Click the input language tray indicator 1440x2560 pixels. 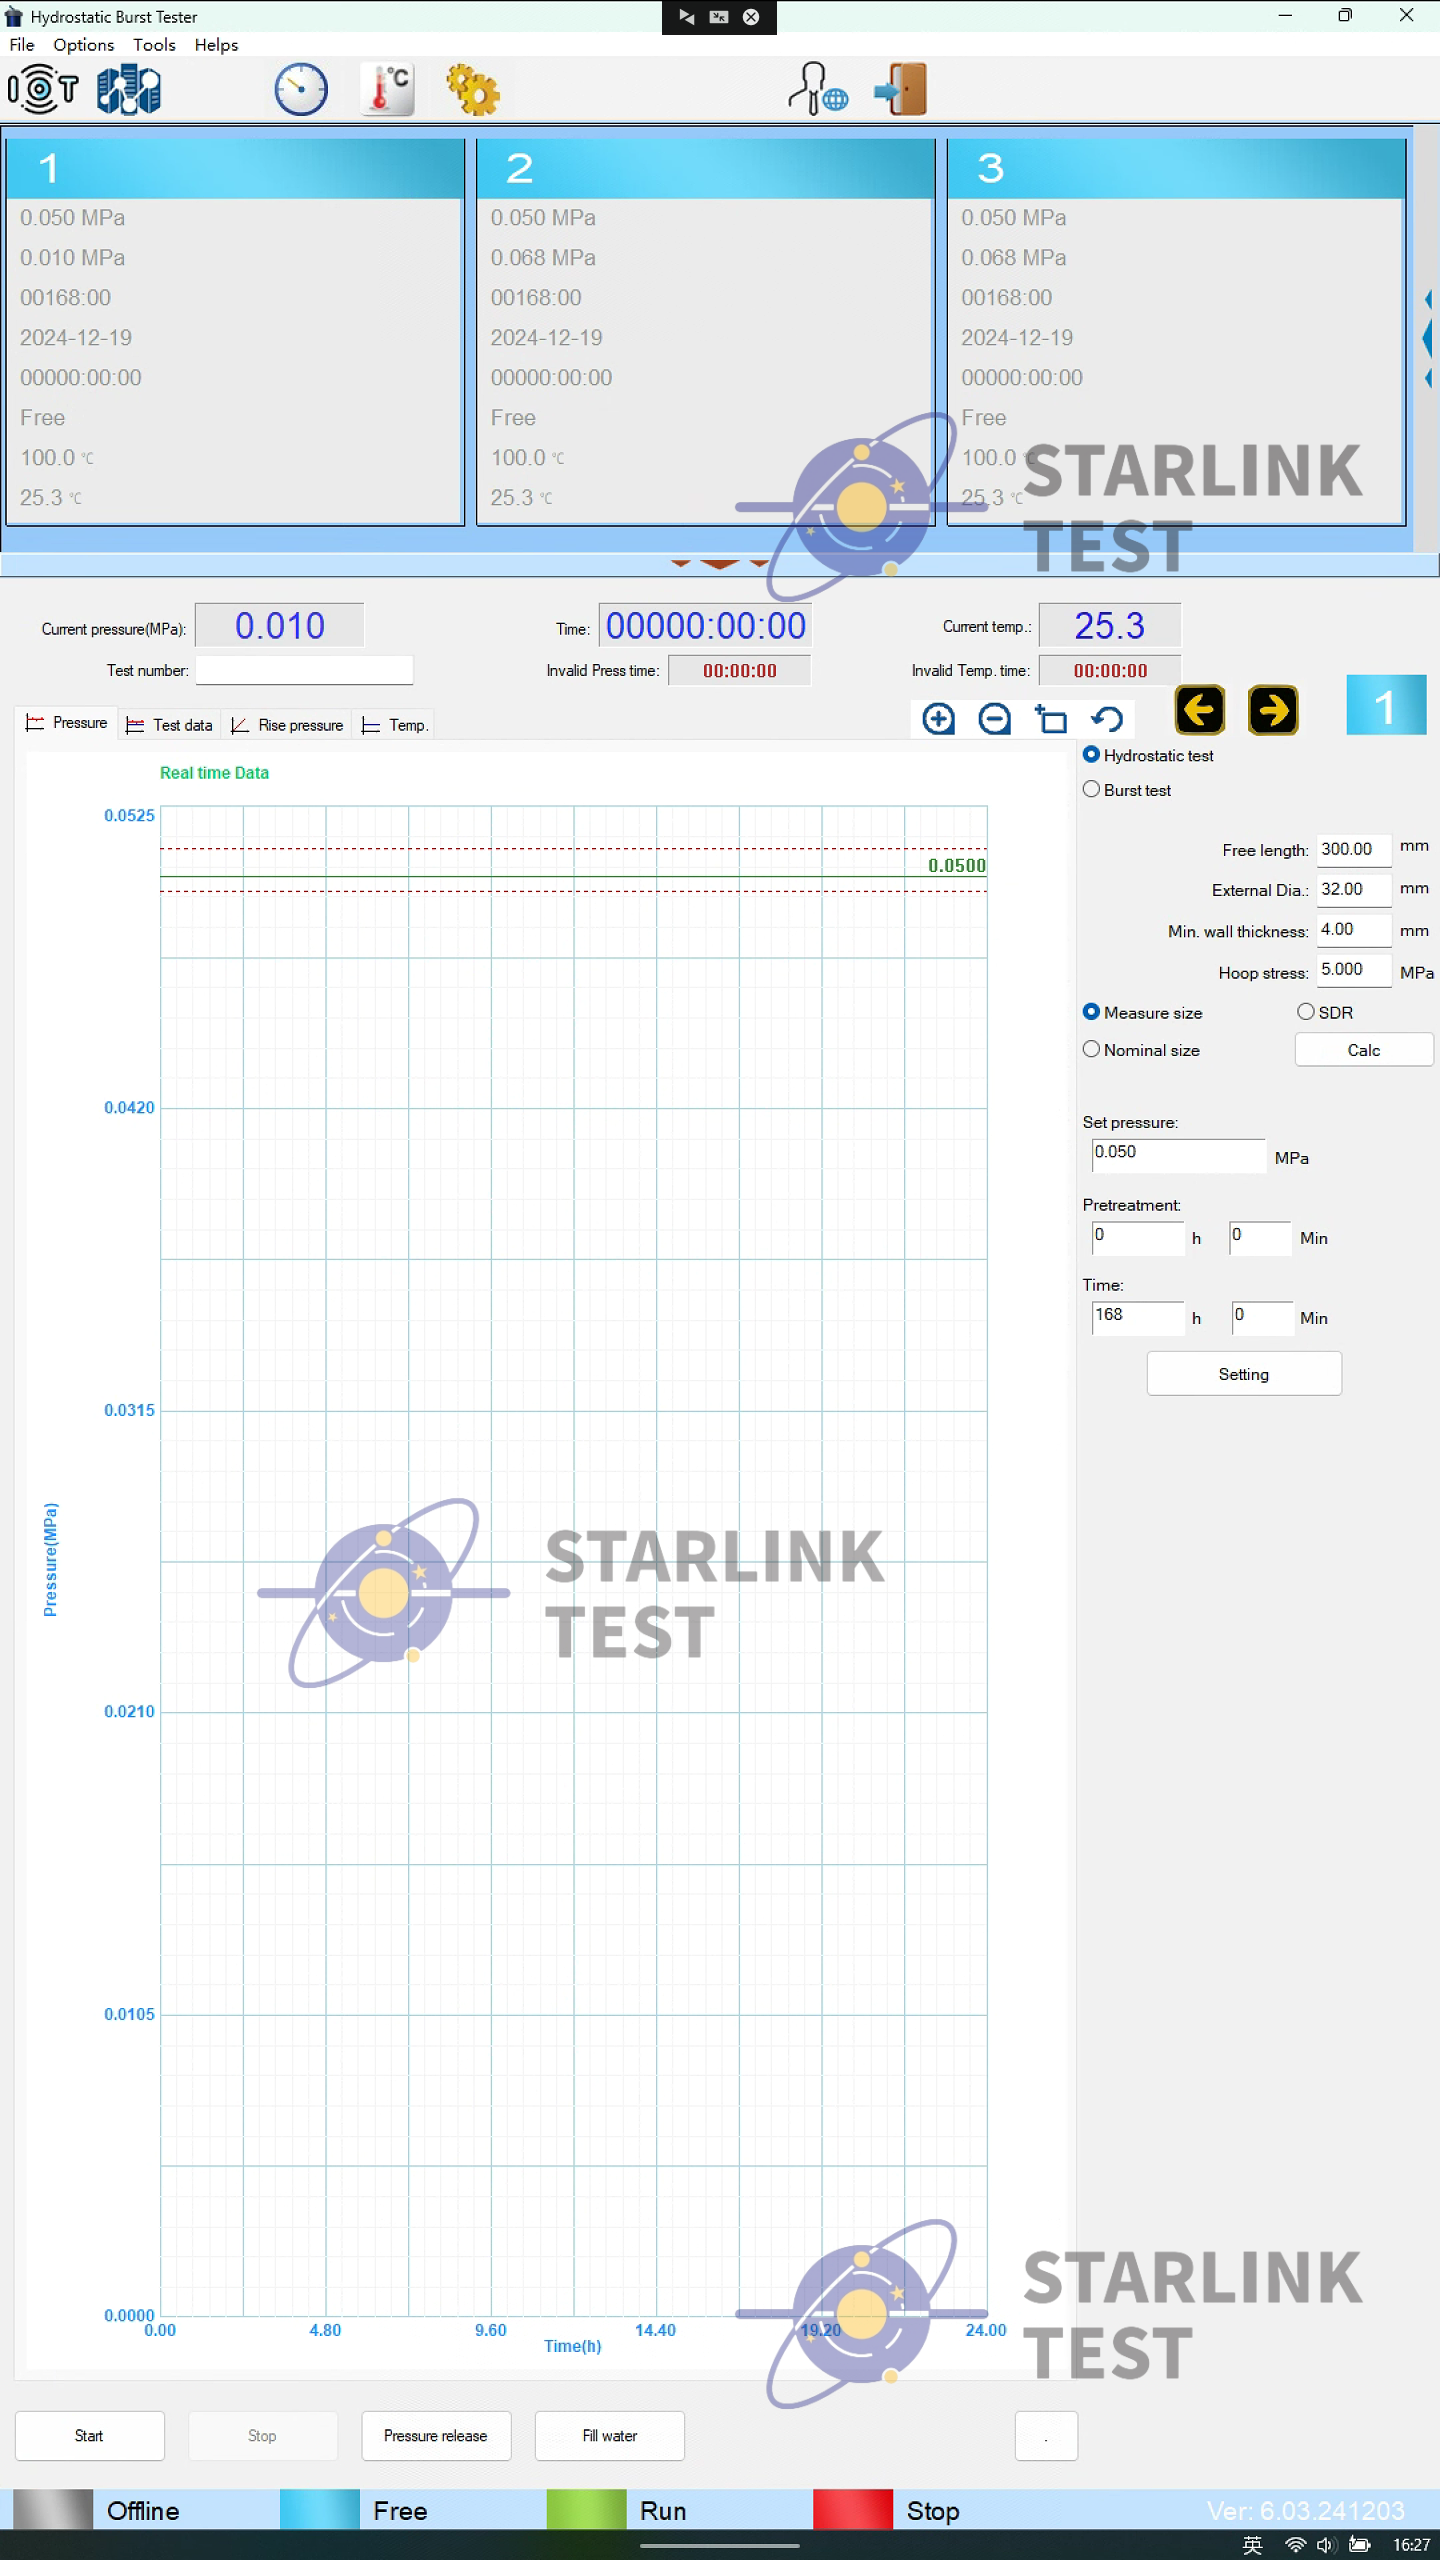[1252, 2545]
